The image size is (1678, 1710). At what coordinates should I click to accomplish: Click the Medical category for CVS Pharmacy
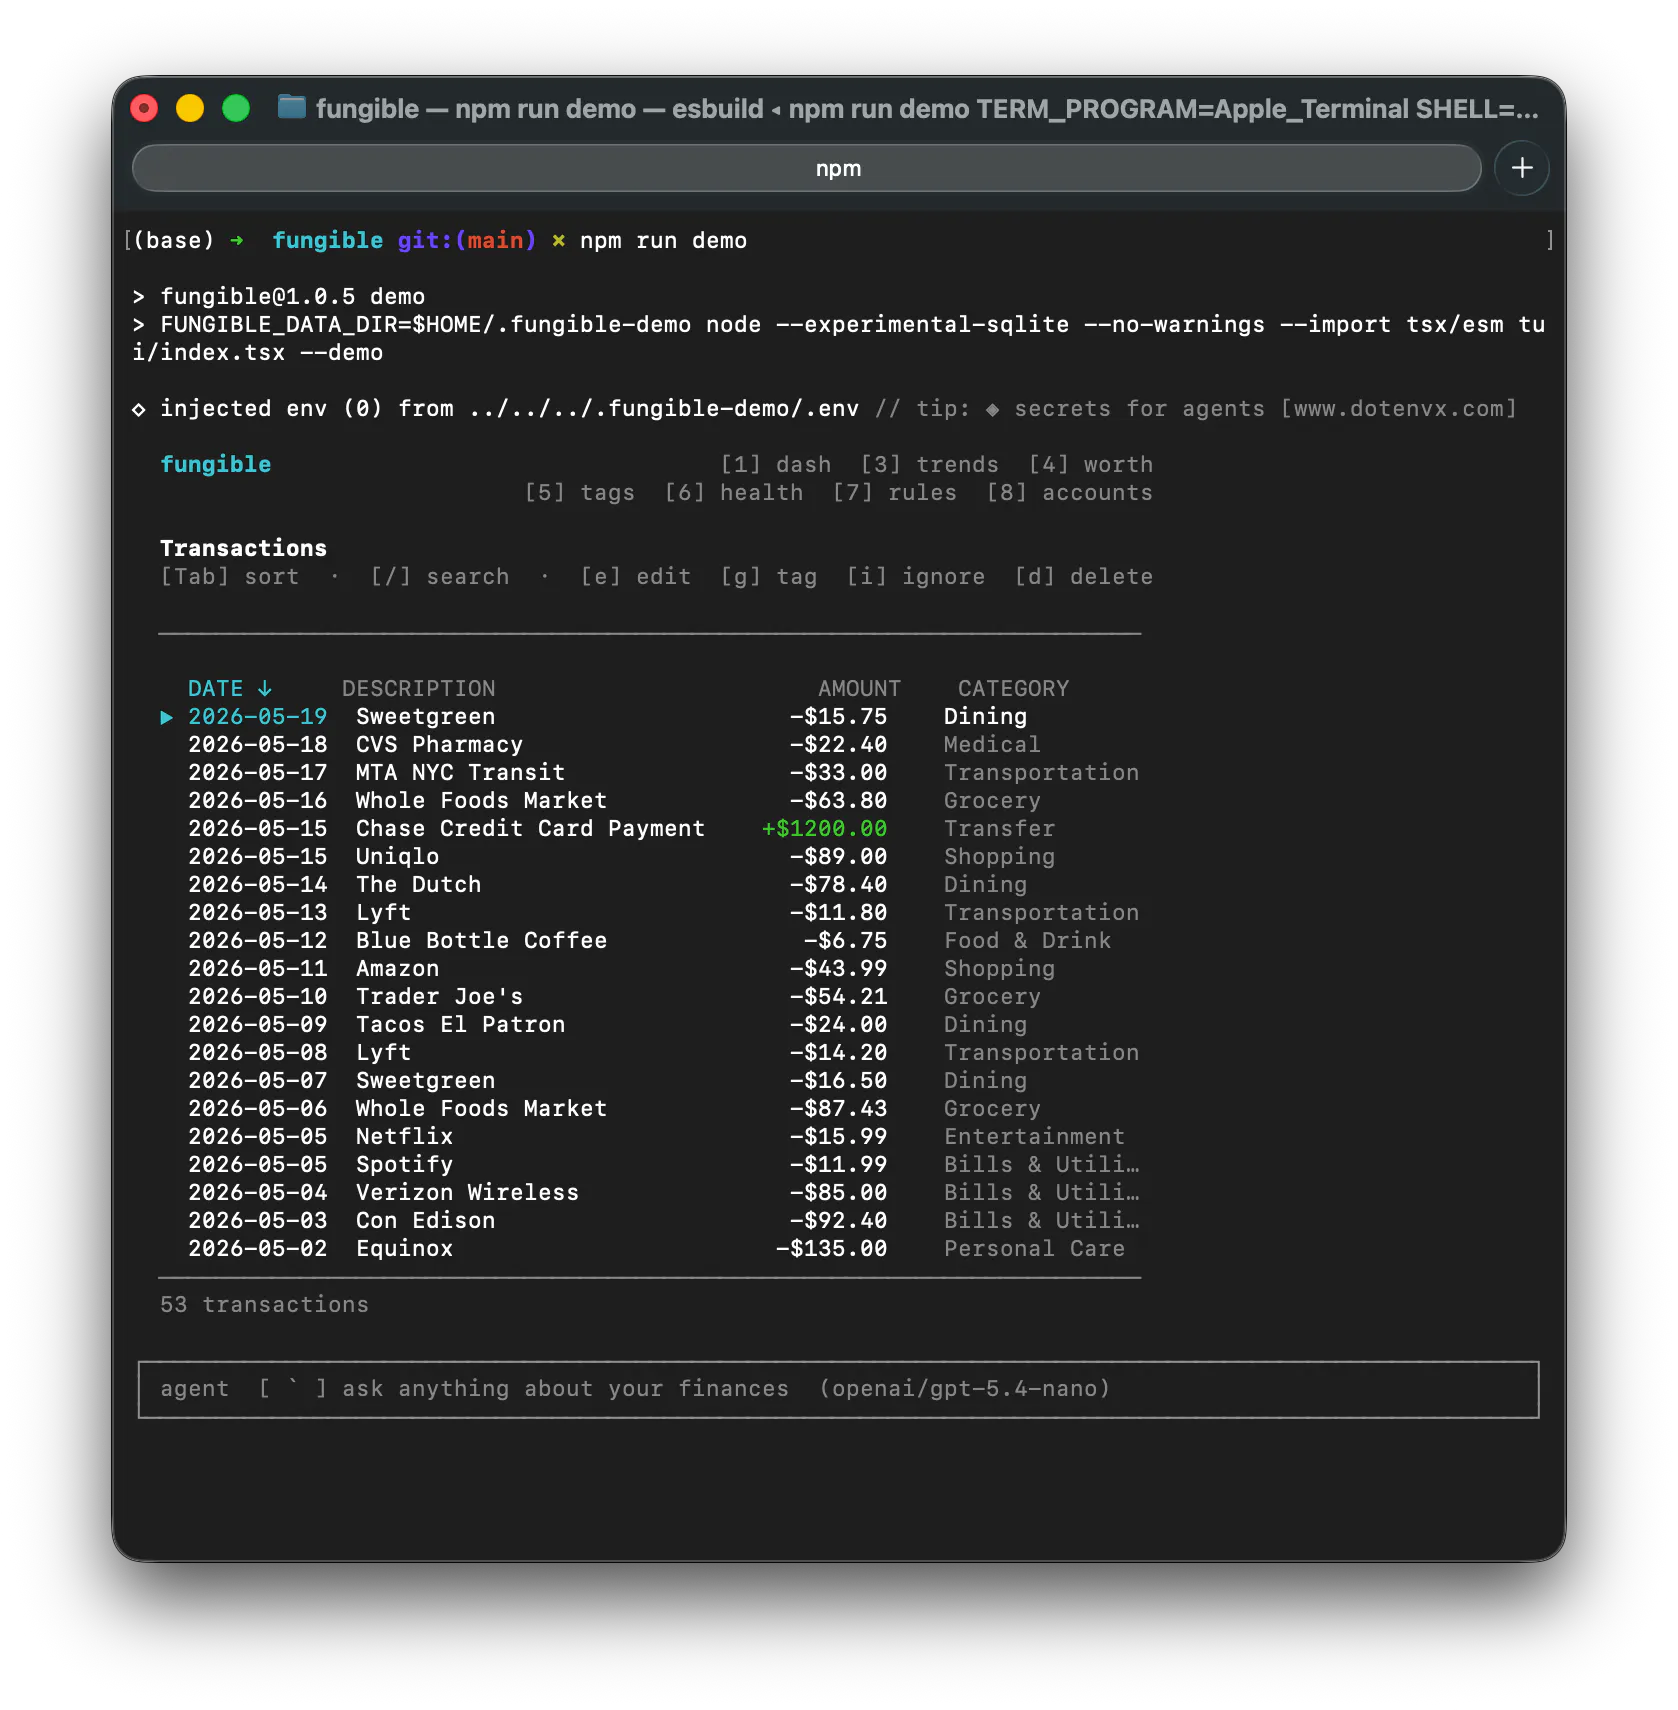point(993,745)
